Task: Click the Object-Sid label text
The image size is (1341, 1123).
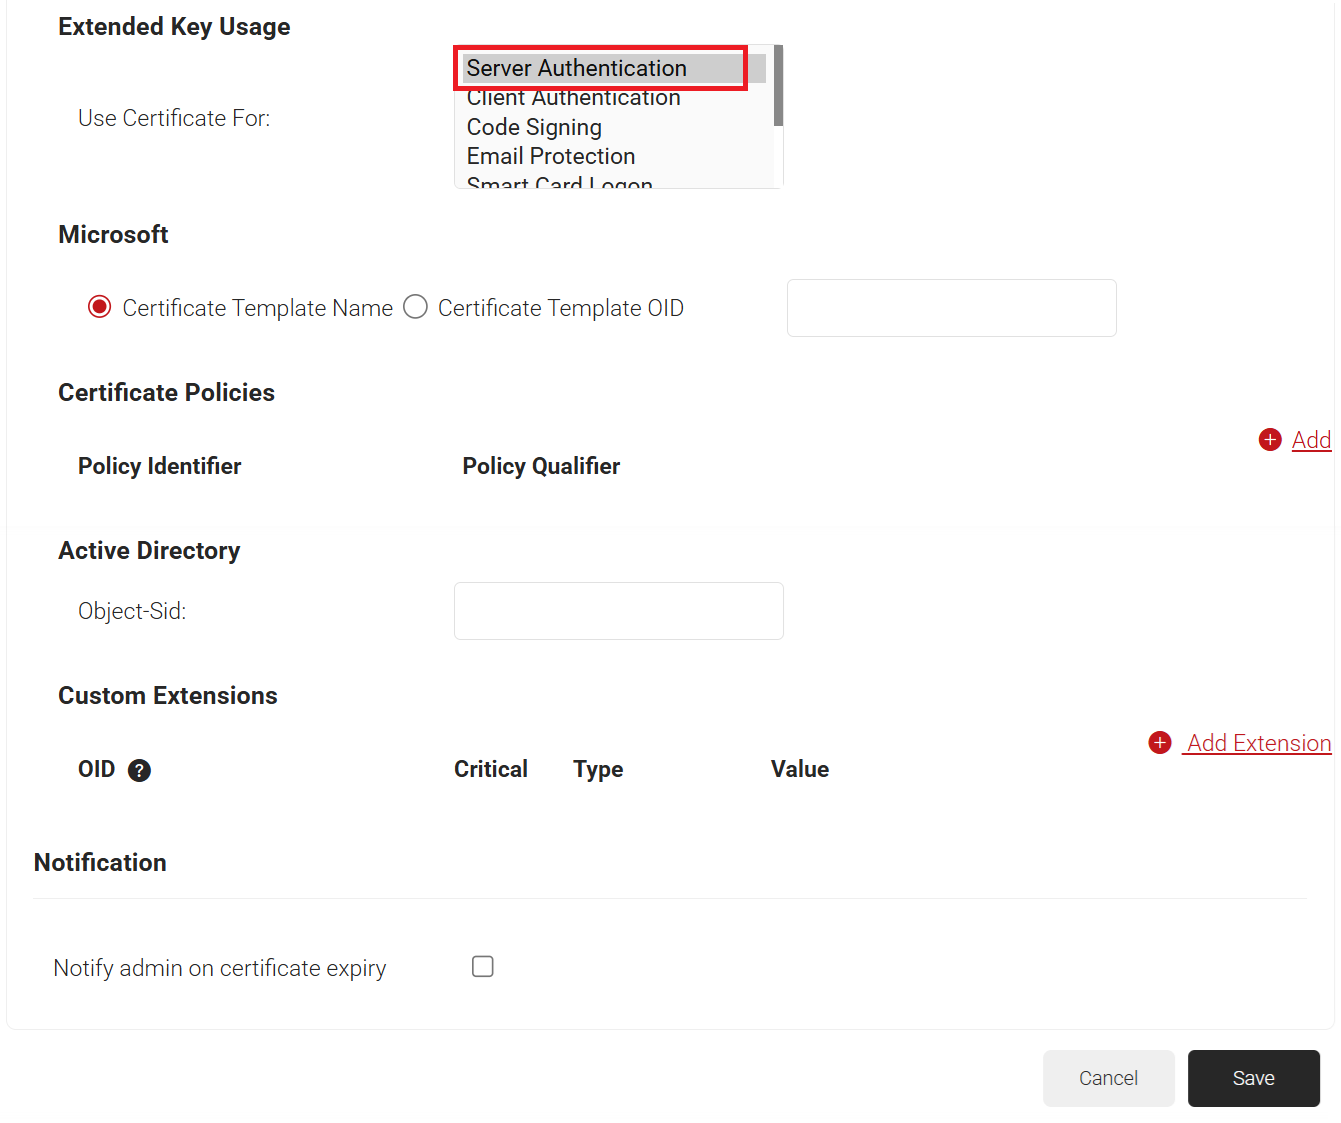Action: 132,611
